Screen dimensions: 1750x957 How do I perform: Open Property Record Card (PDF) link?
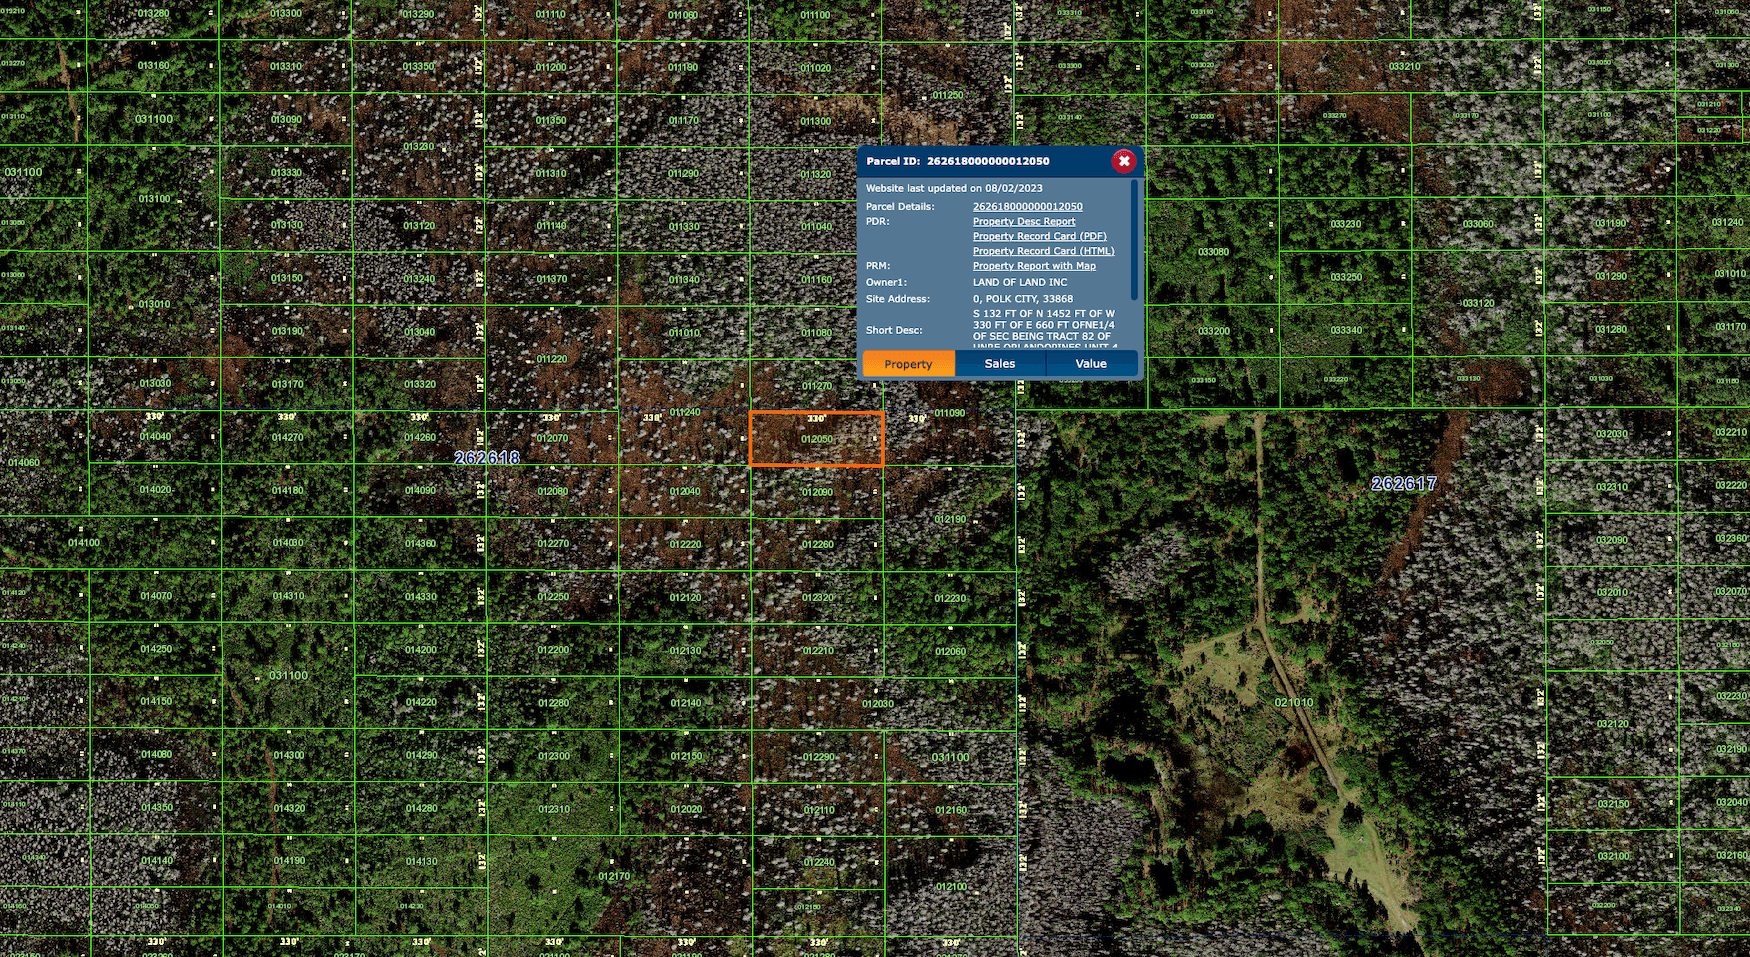[x=1039, y=237]
